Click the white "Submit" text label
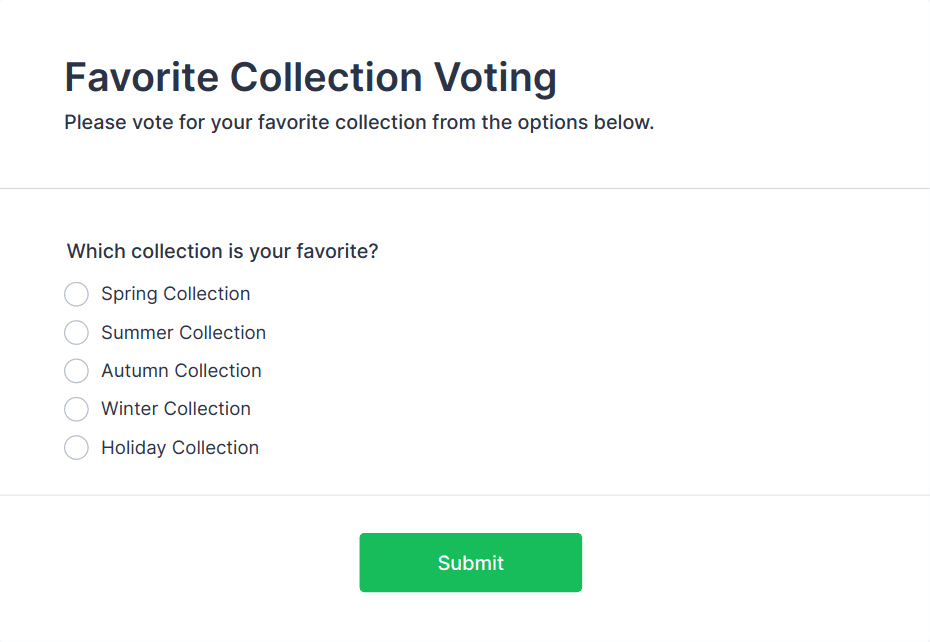930x642 pixels. point(470,563)
